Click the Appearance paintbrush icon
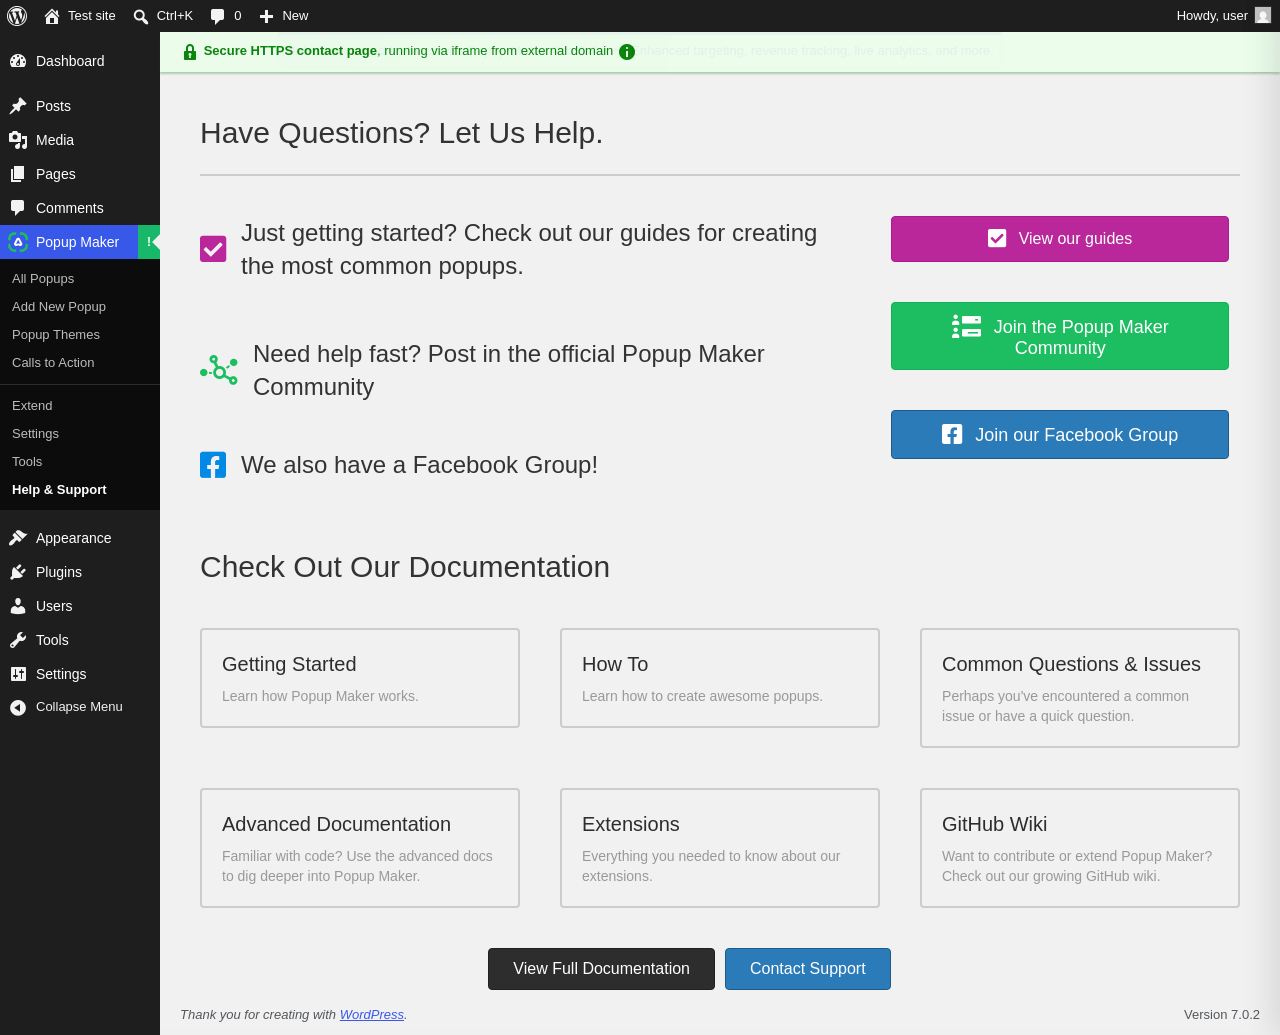The image size is (1280, 1035). click(18, 538)
